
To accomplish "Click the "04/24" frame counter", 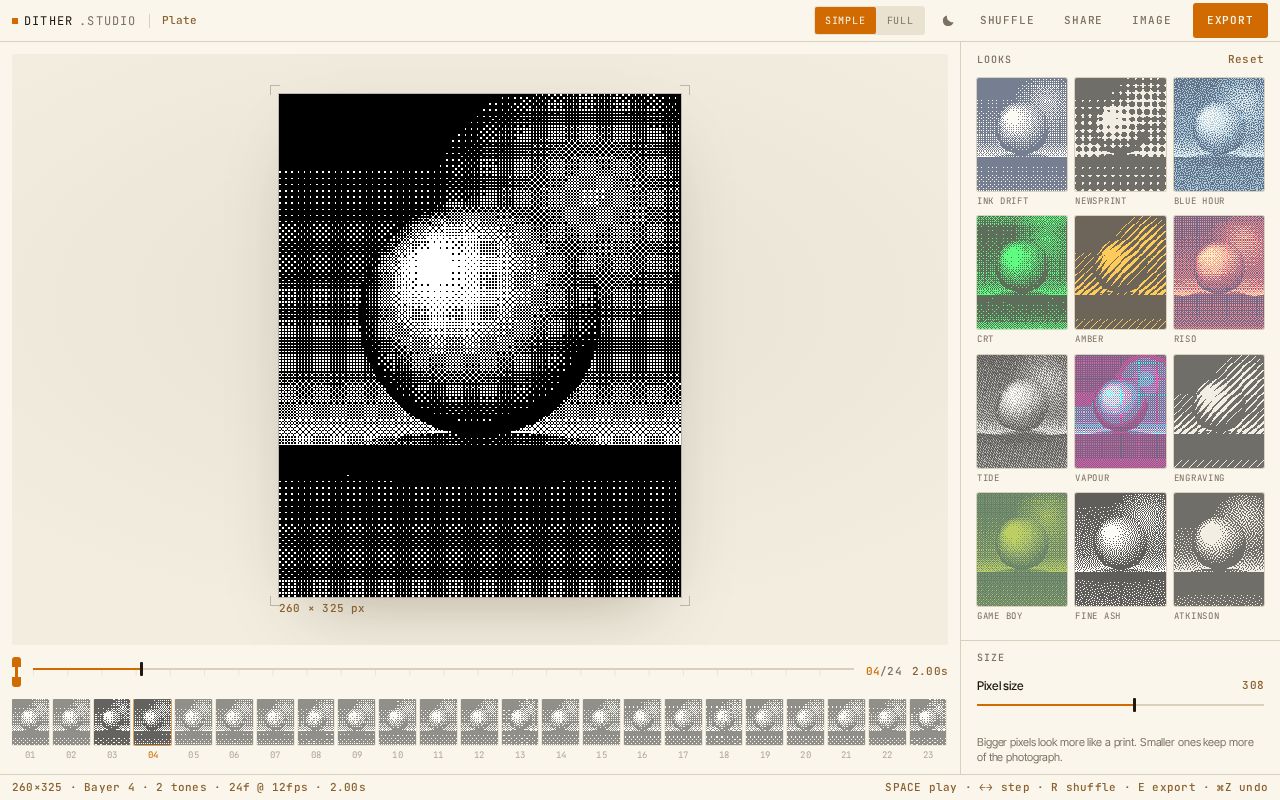I will pos(884,672).
